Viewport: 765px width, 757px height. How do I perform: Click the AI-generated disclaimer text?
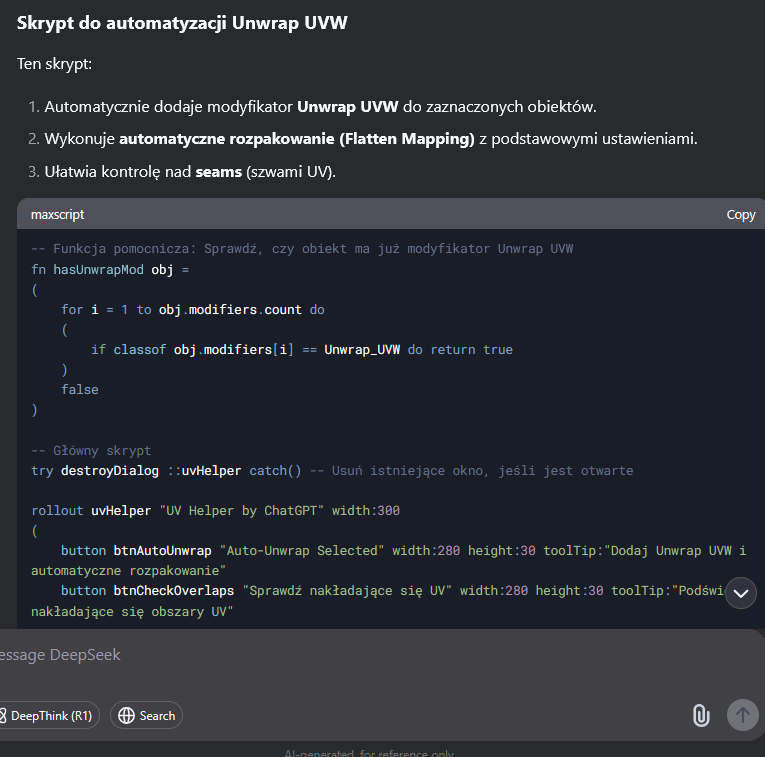368,752
